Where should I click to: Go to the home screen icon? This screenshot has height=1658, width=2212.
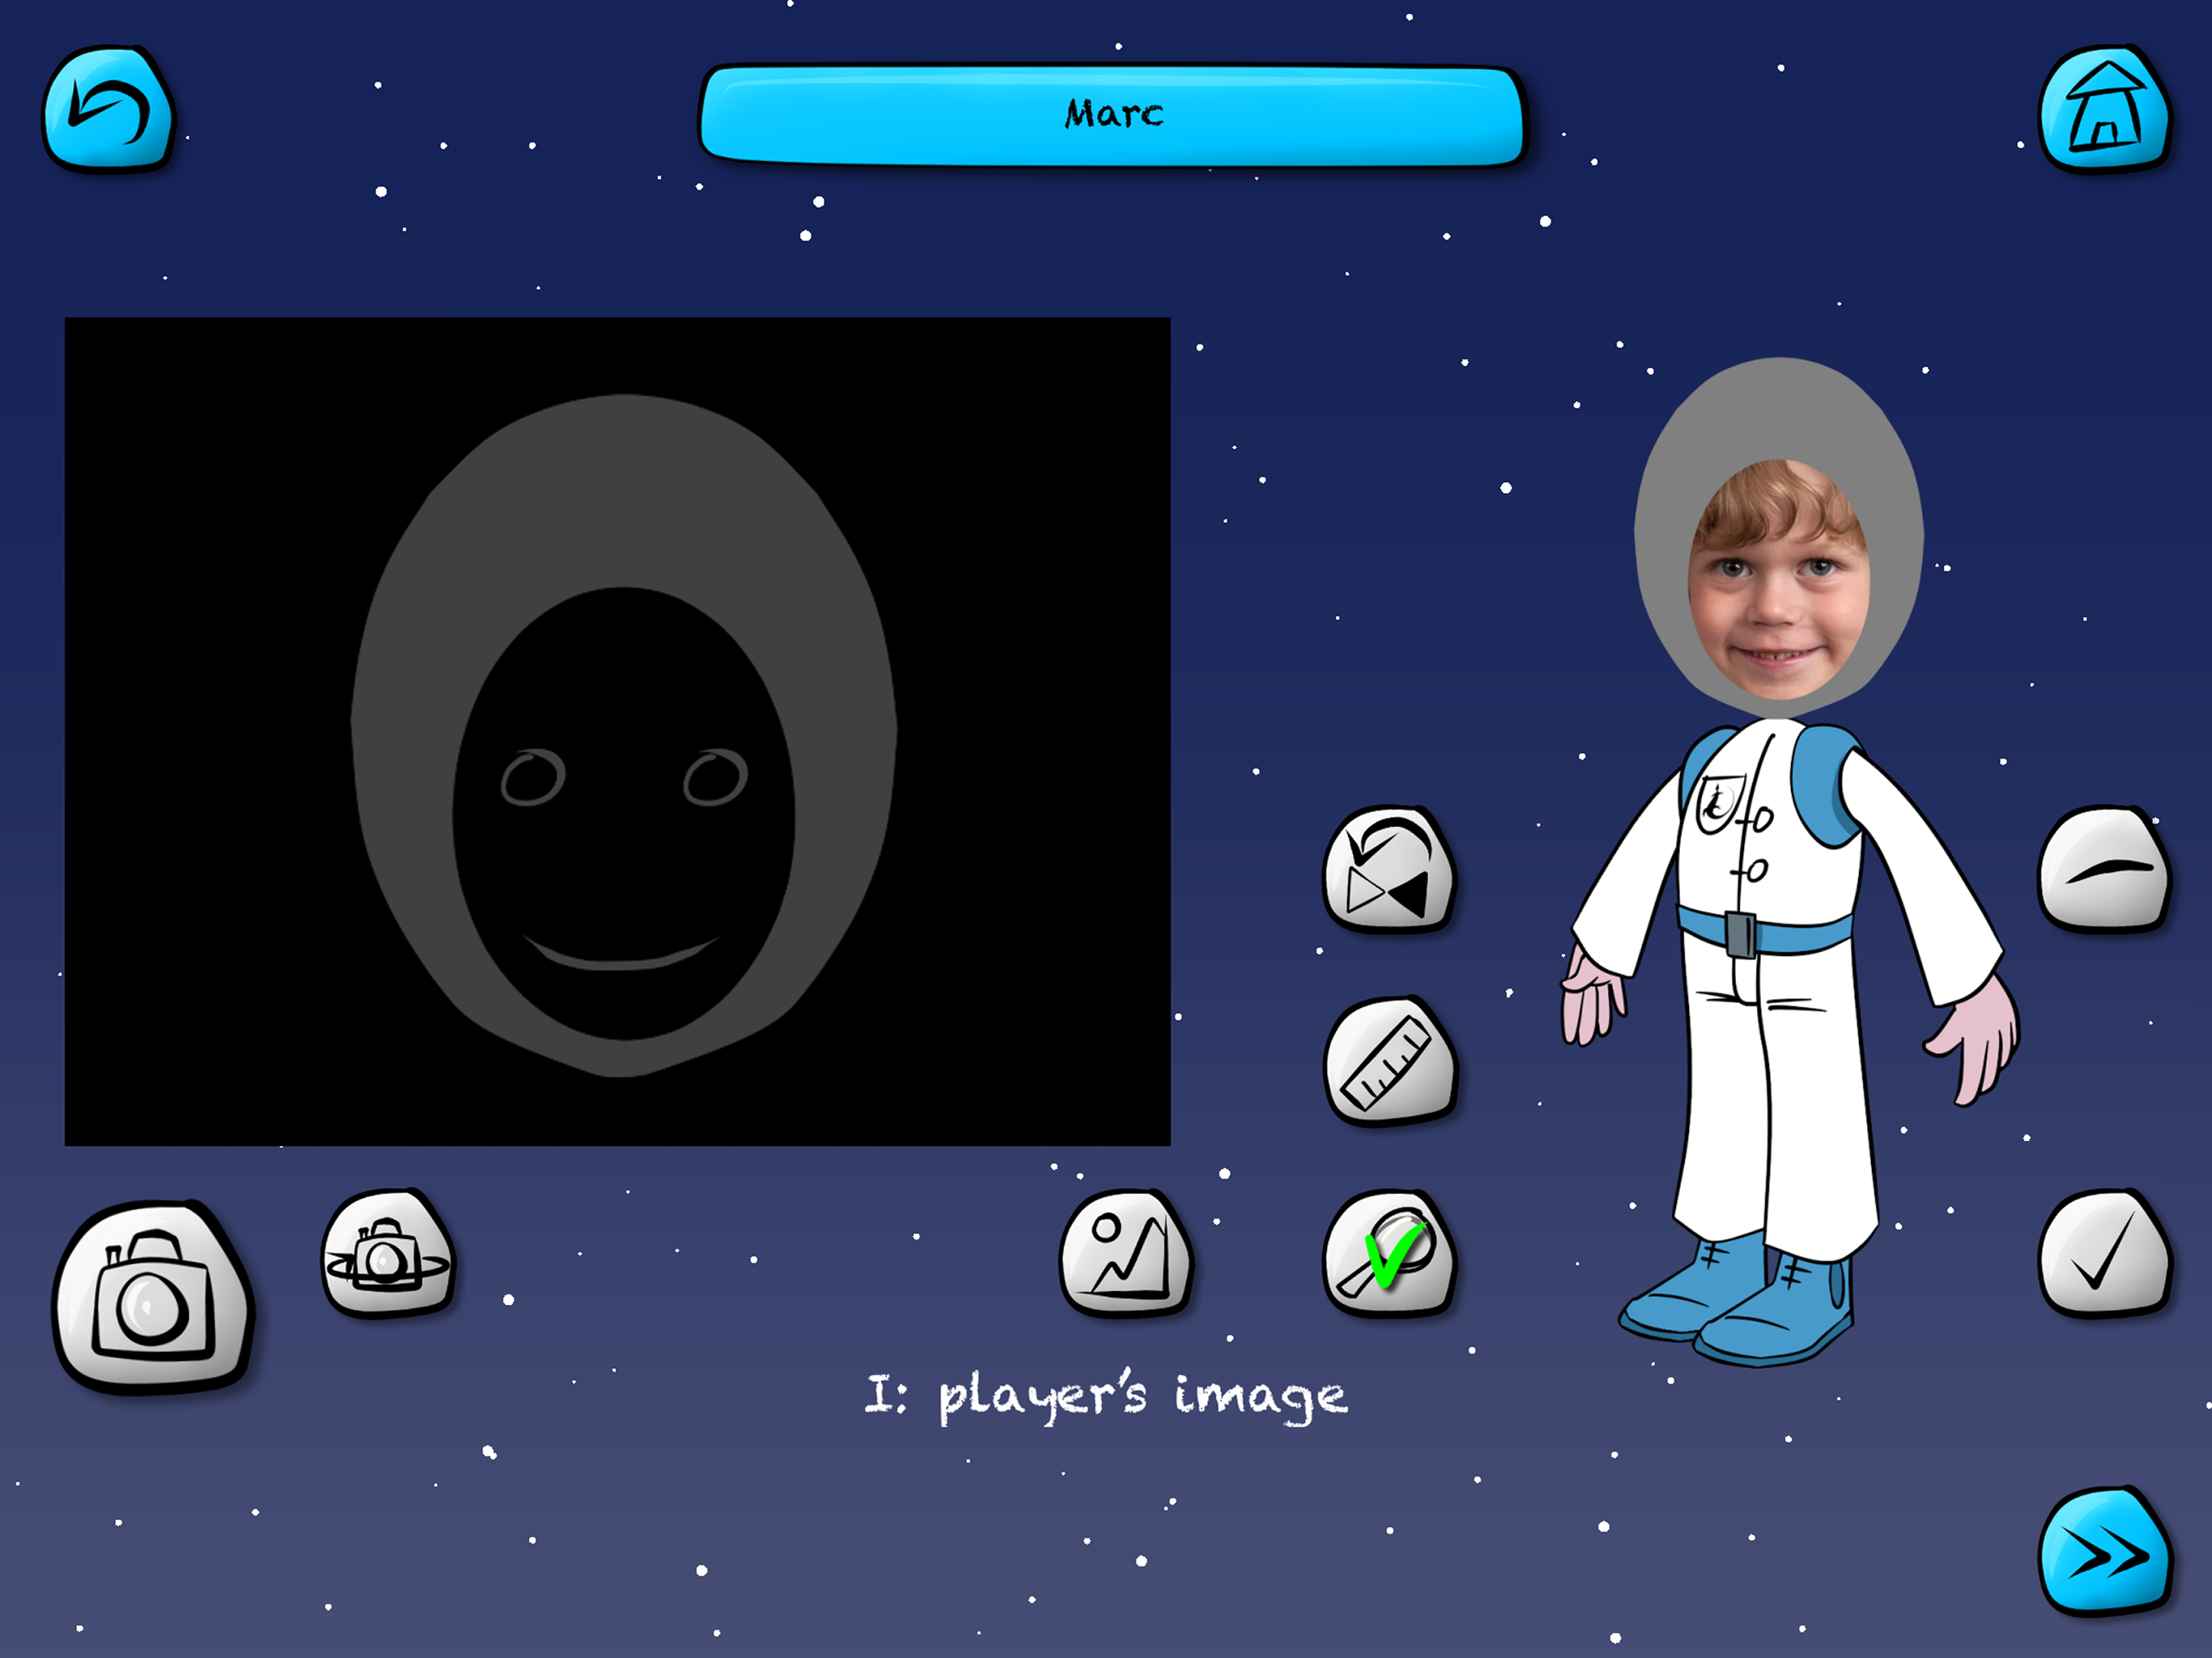(2104, 109)
